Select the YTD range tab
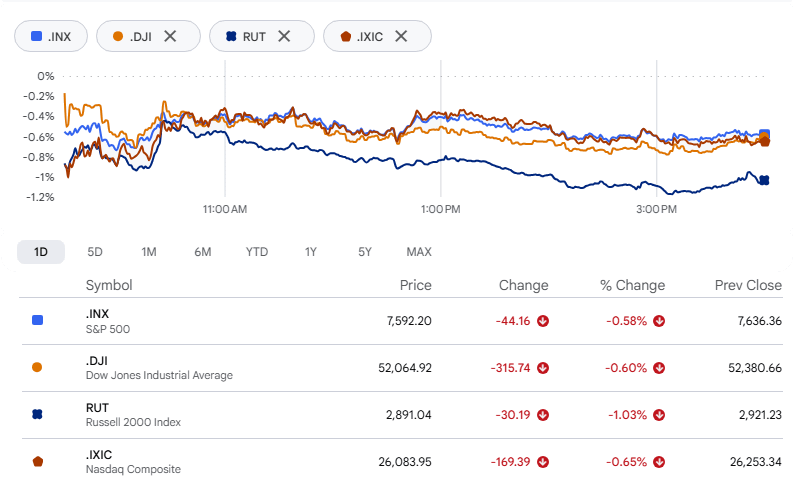The image size is (797, 490). click(257, 252)
